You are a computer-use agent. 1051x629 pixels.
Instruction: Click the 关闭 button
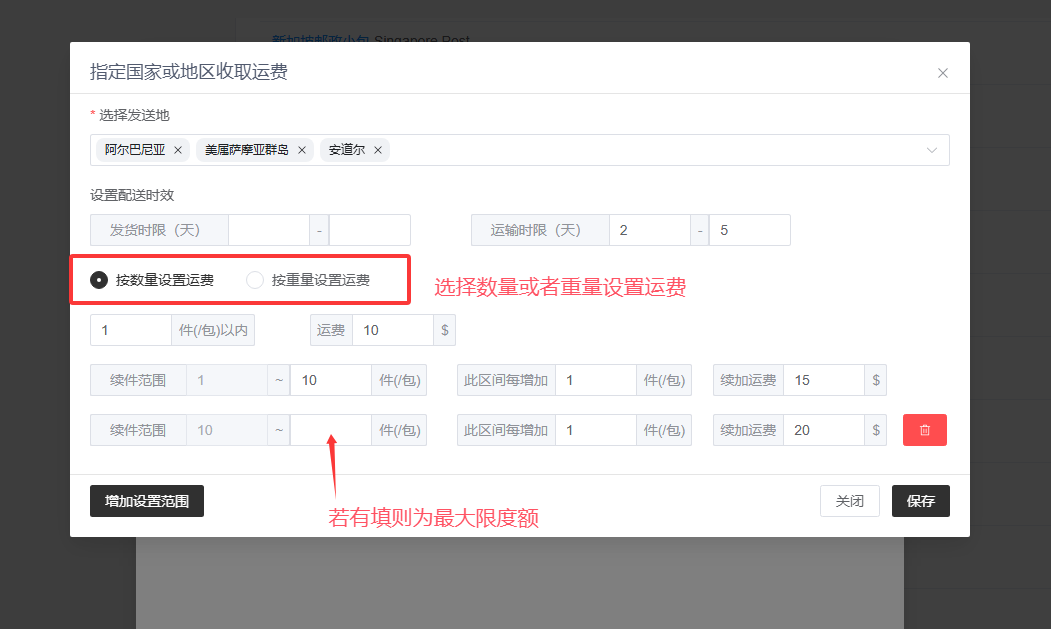click(x=849, y=501)
